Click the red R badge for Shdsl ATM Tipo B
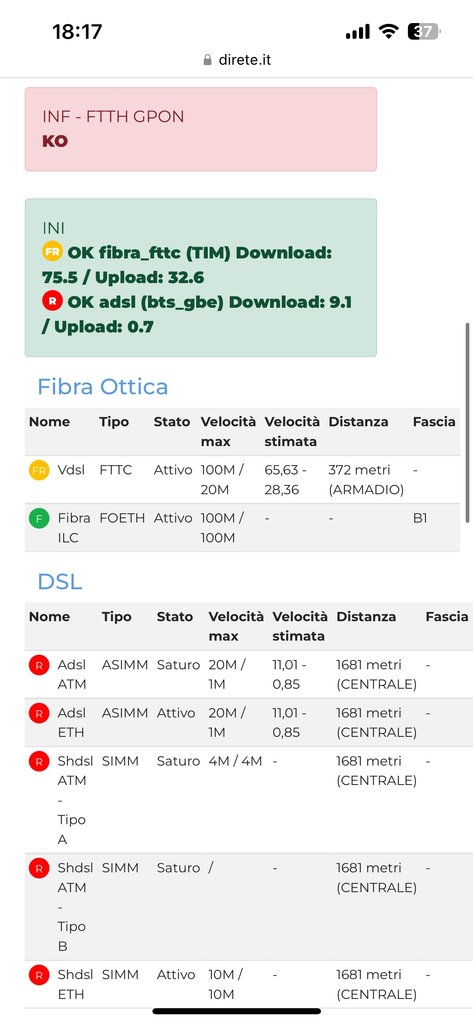This screenshot has height=1024, width=473. click(x=39, y=869)
